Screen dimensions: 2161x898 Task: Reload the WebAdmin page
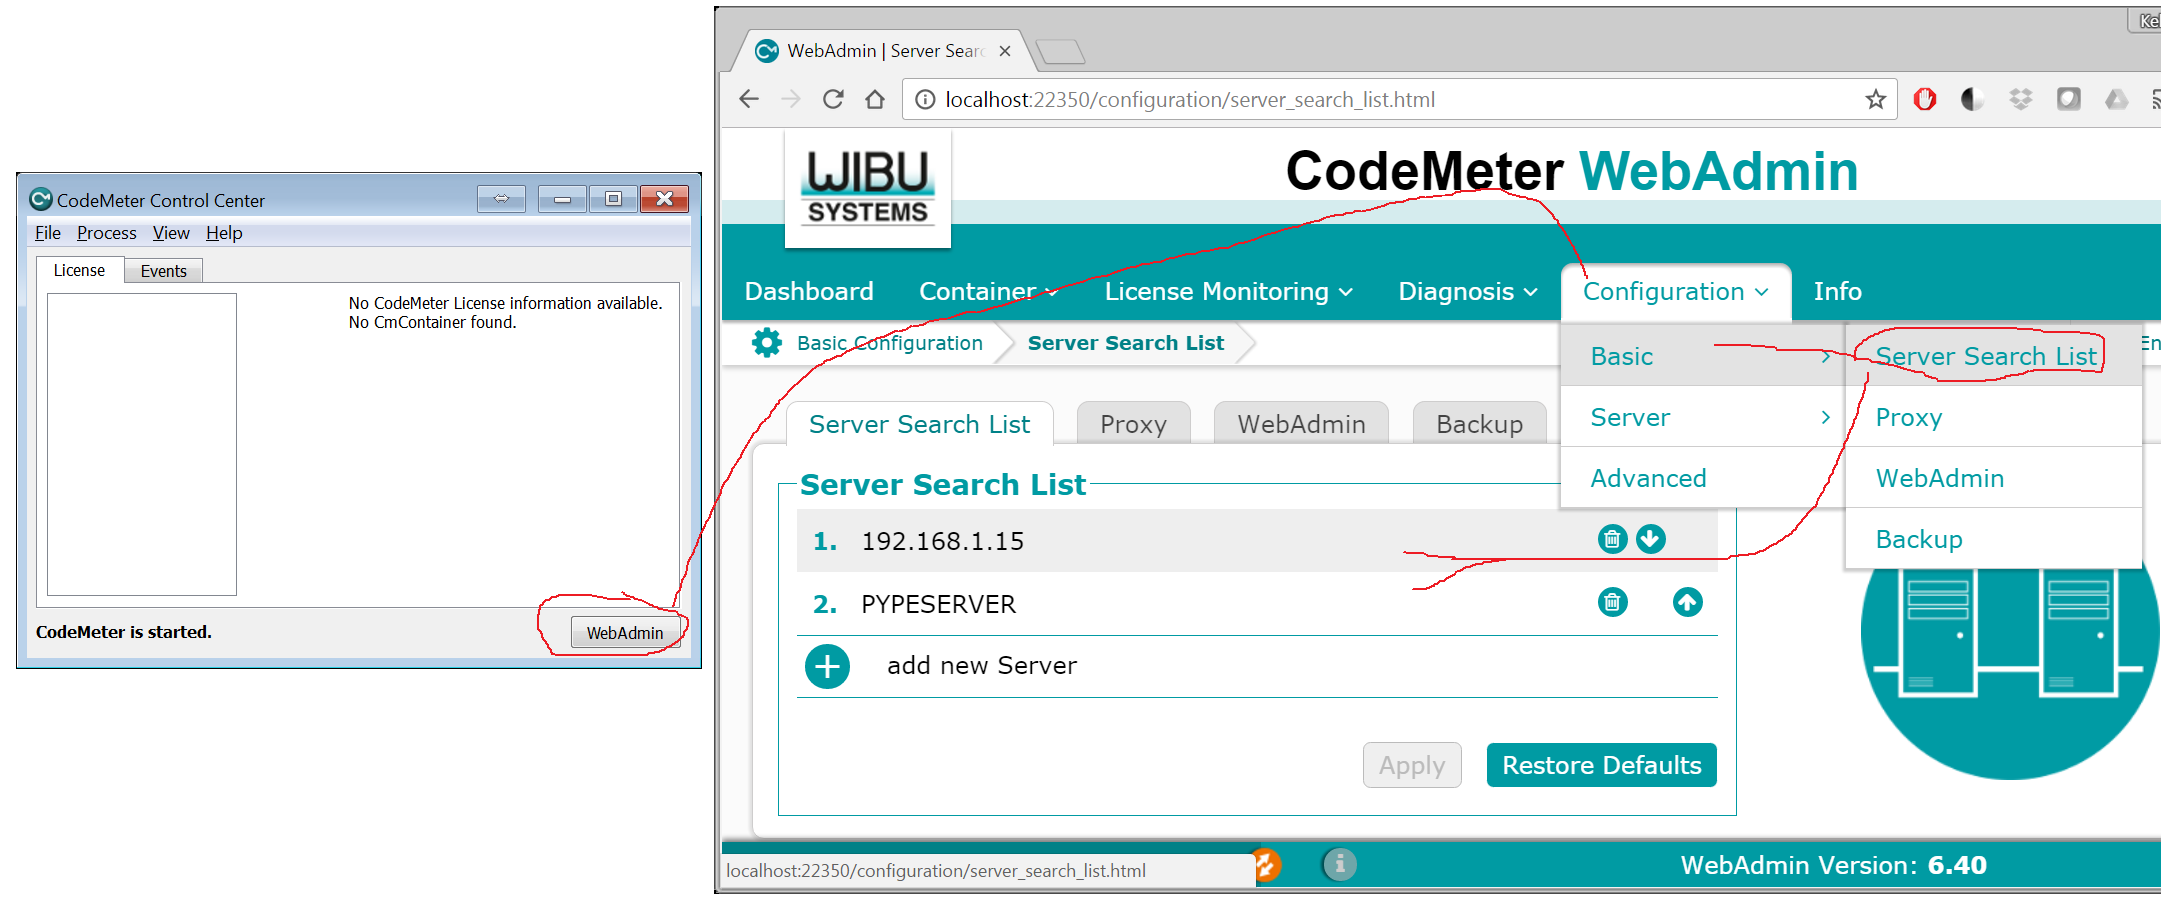pos(833,99)
